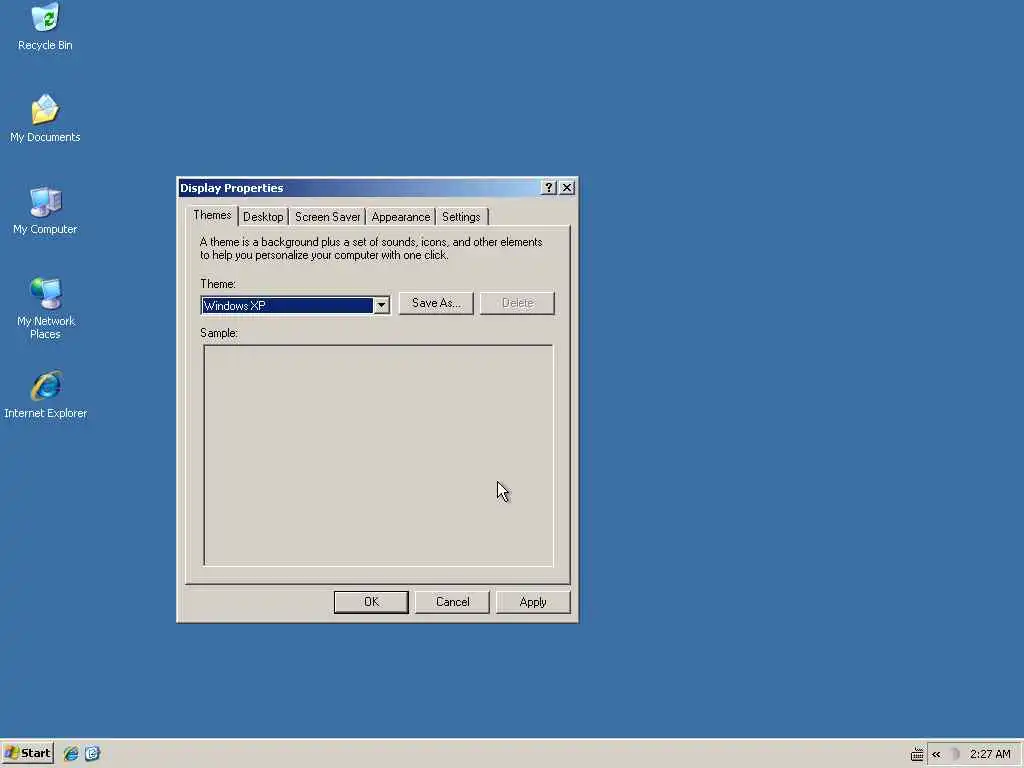
Task: Select the Internet Explorer desktop icon
Action: 45,394
